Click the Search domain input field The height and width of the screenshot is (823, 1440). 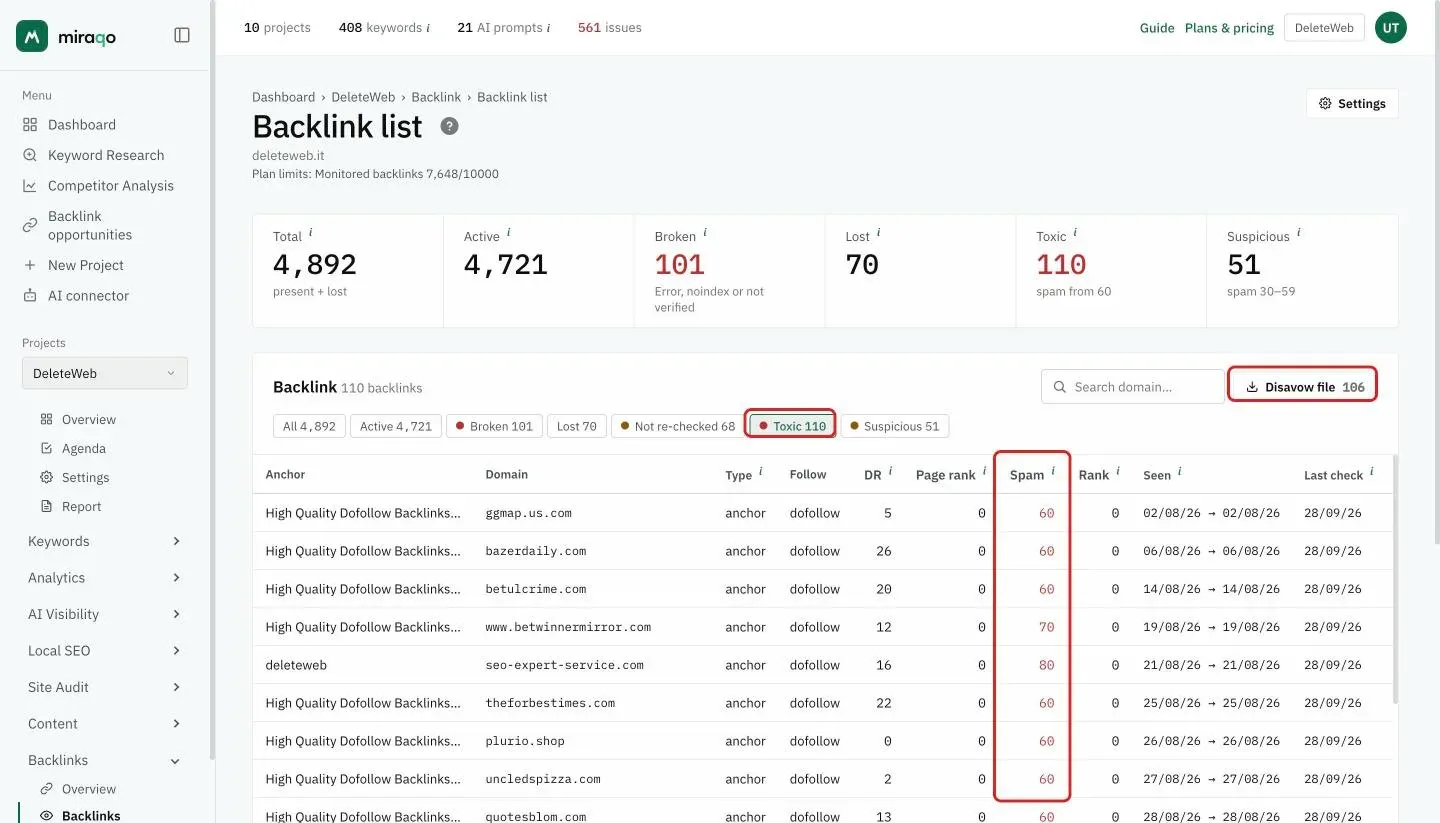(x=1132, y=386)
